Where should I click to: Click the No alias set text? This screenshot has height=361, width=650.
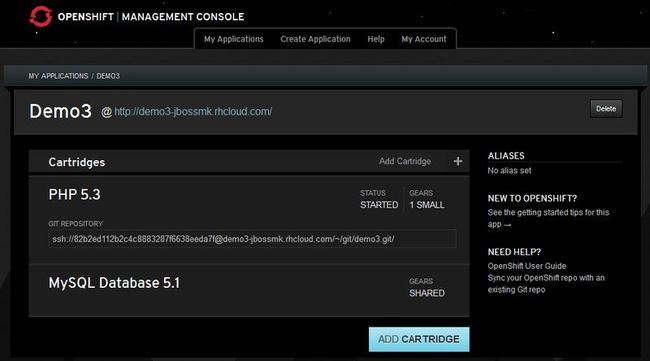click(x=509, y=170)
